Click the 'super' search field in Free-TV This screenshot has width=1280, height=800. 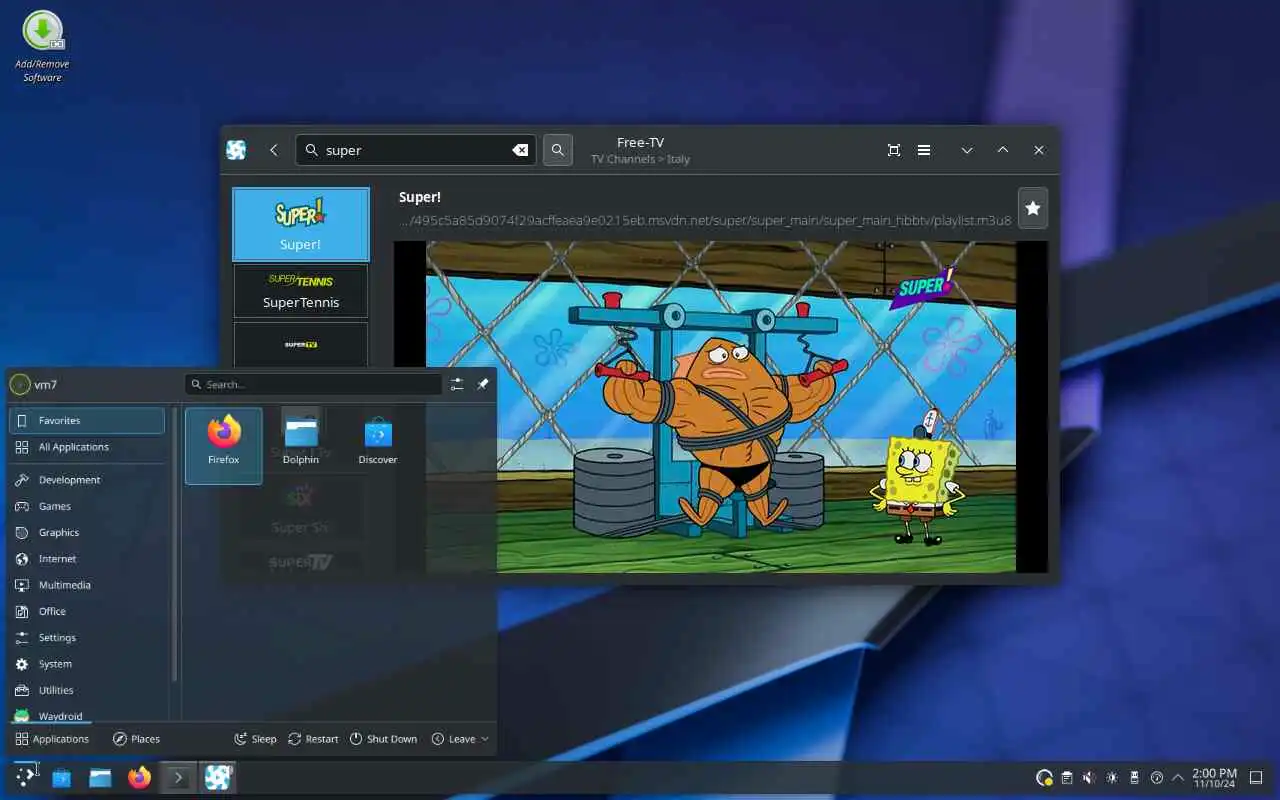pos(416,150)
